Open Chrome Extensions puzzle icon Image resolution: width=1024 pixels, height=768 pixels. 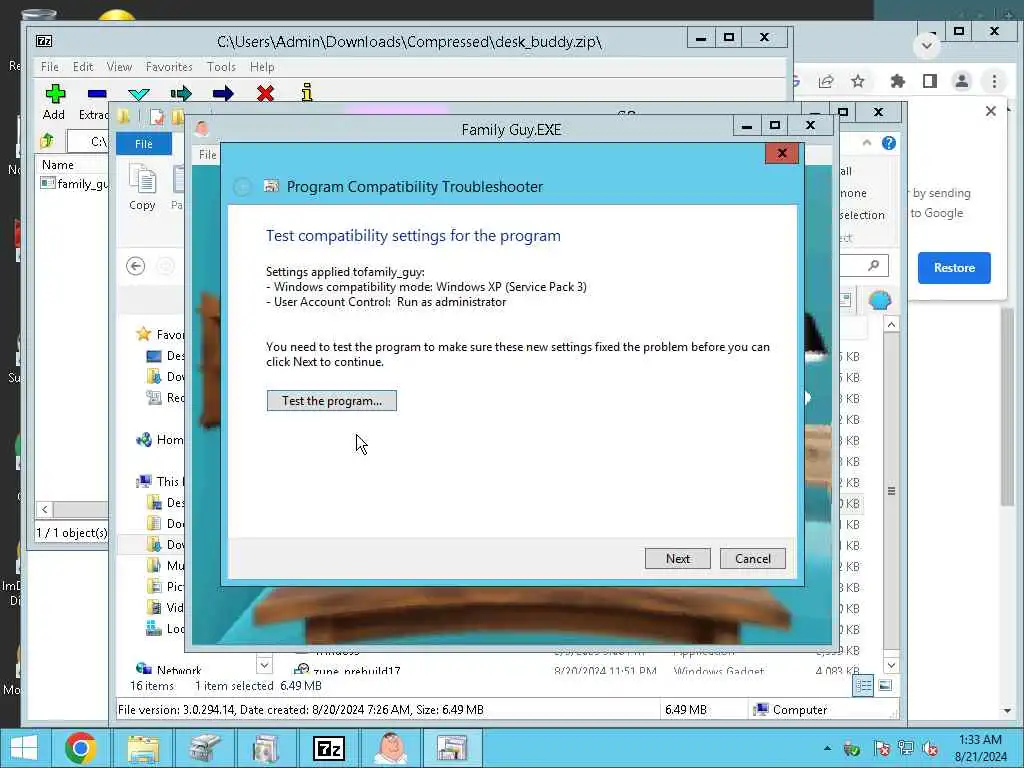pos(898,81)
